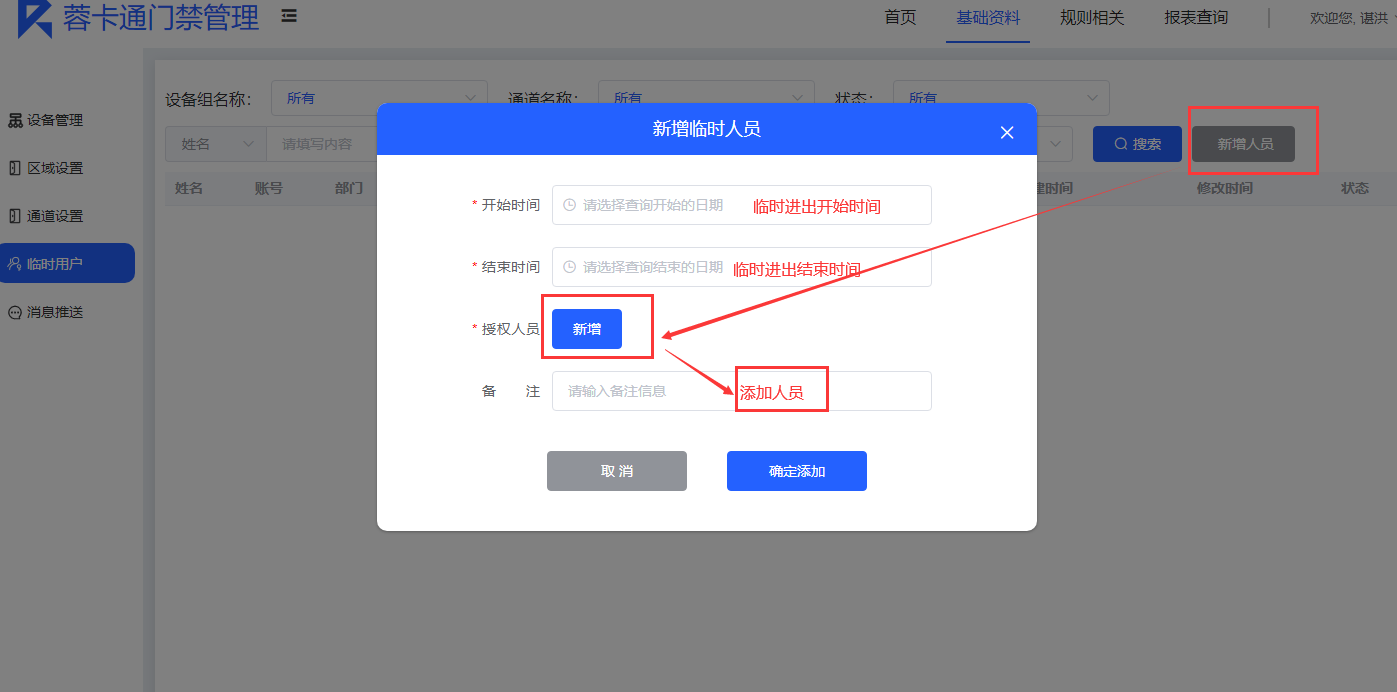Open 报表查询 tab
The image size is (1397, 692).
1196,17
